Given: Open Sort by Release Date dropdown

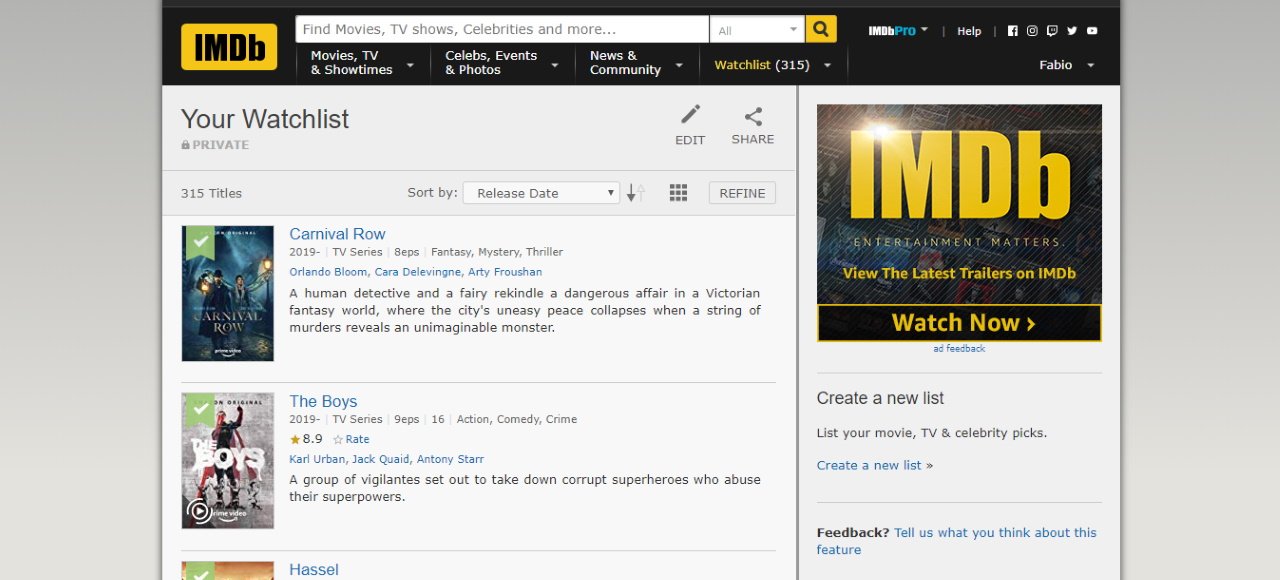Looking at the screenshot, I should [x=541, y=193].
